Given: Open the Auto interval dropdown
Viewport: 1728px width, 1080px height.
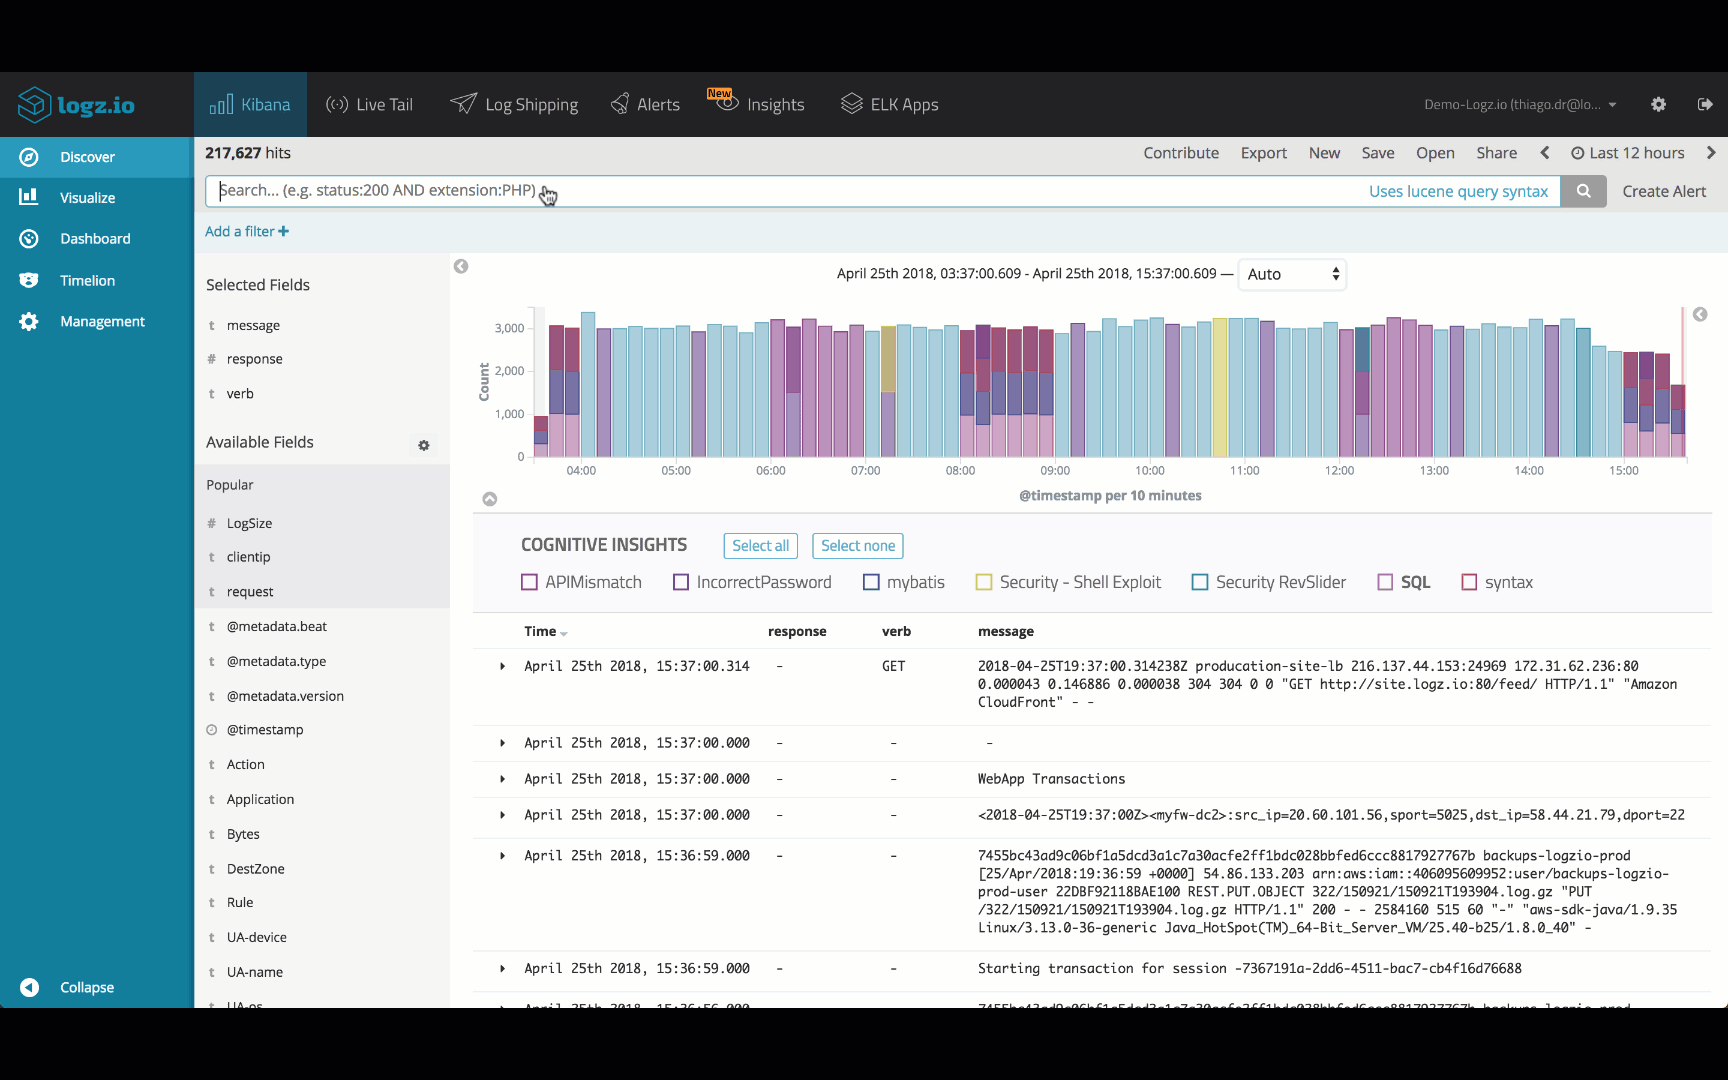Looking at the screenshot, I should coord(1292,274).
